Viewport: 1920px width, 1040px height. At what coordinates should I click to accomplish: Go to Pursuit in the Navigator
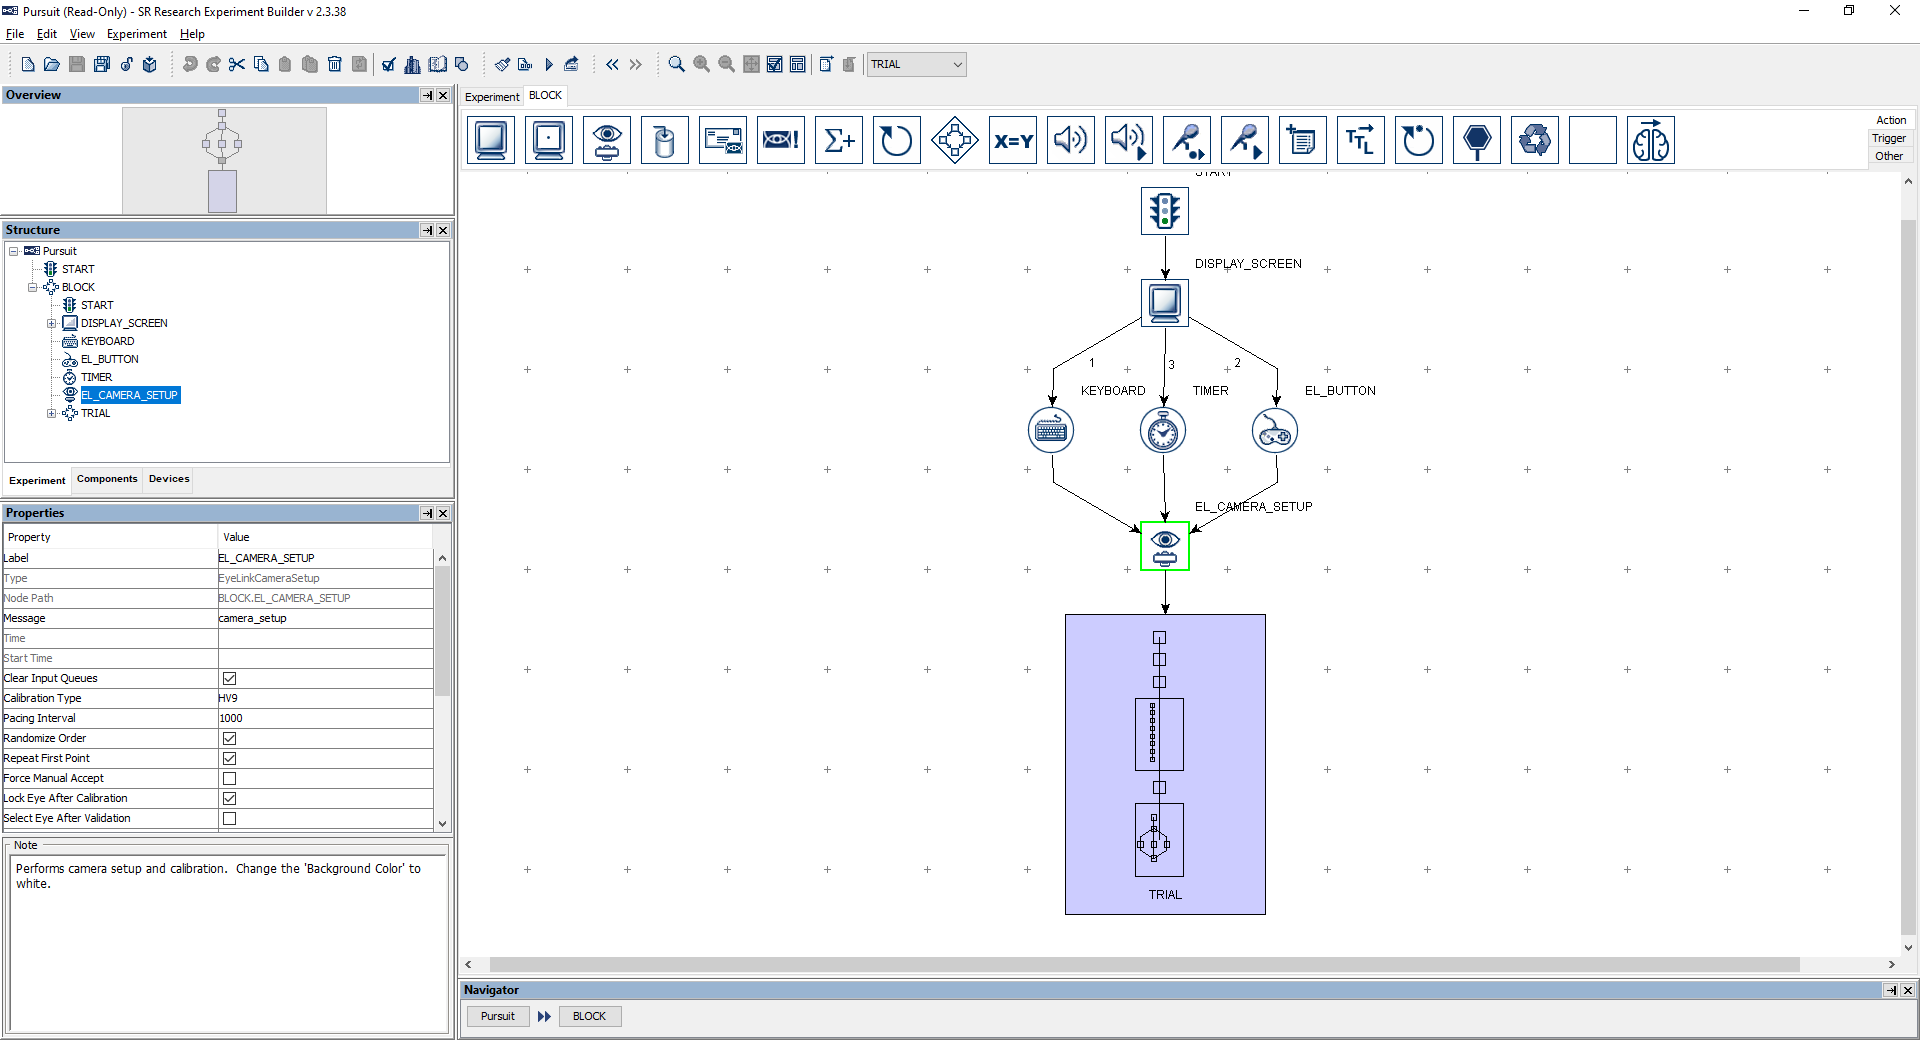[498, 1016]
